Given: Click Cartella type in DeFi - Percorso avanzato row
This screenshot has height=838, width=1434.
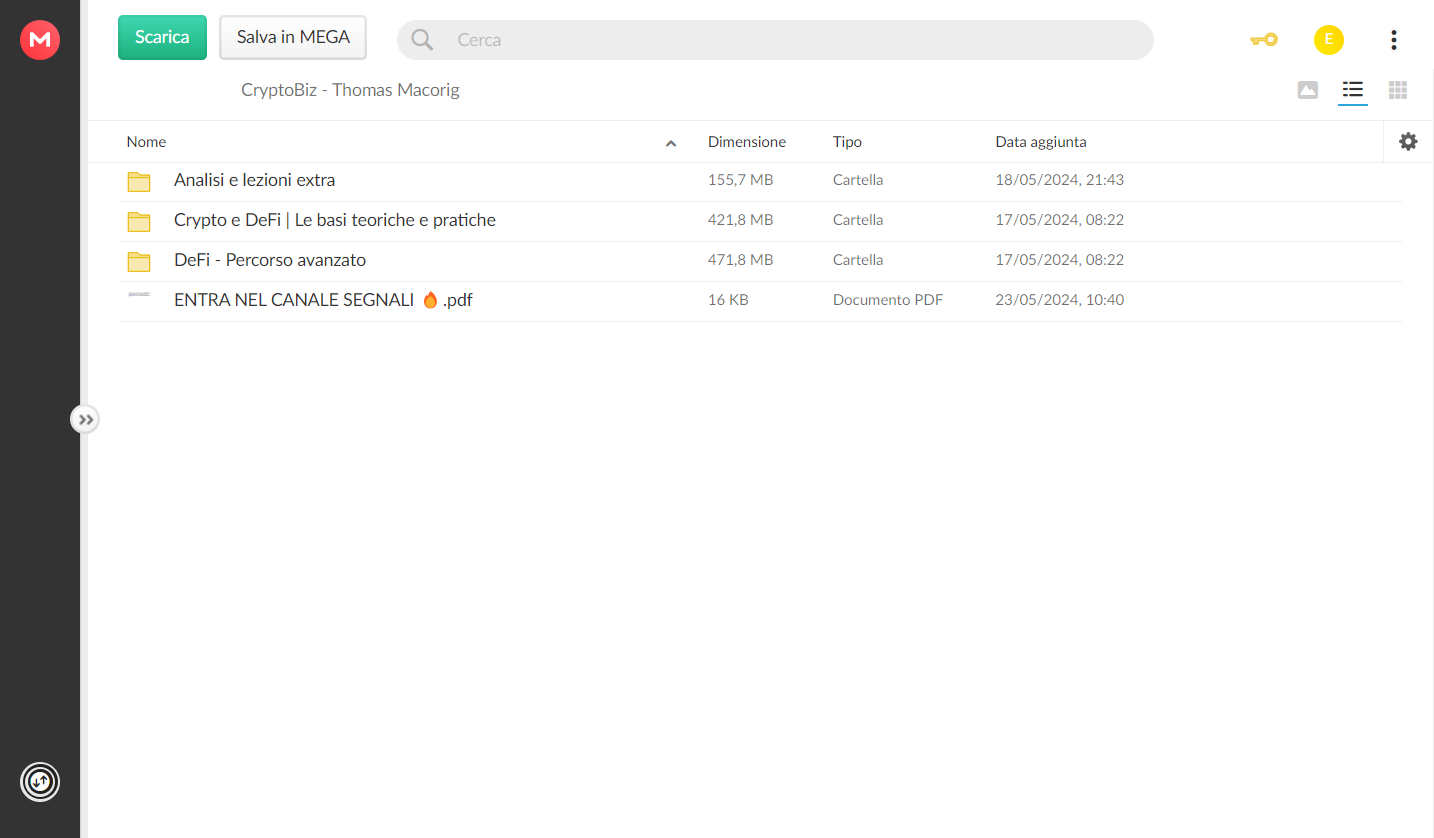Looking at the screenshot, I should click(858, 260).
